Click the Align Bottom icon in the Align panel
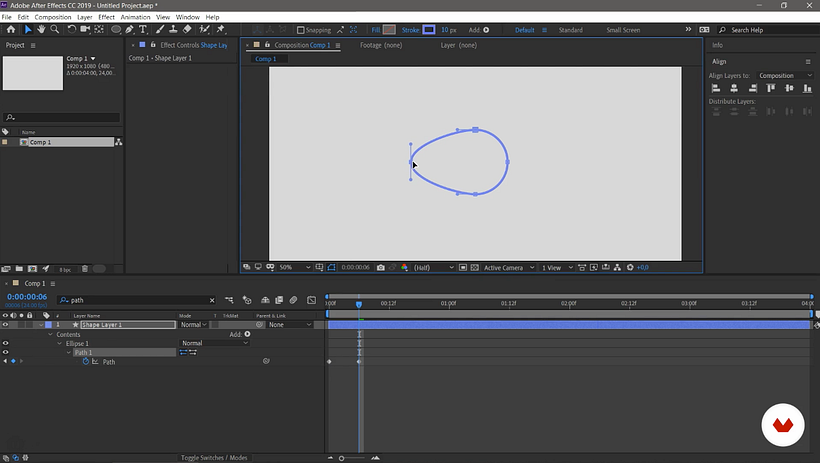 [x=807, y=88]
